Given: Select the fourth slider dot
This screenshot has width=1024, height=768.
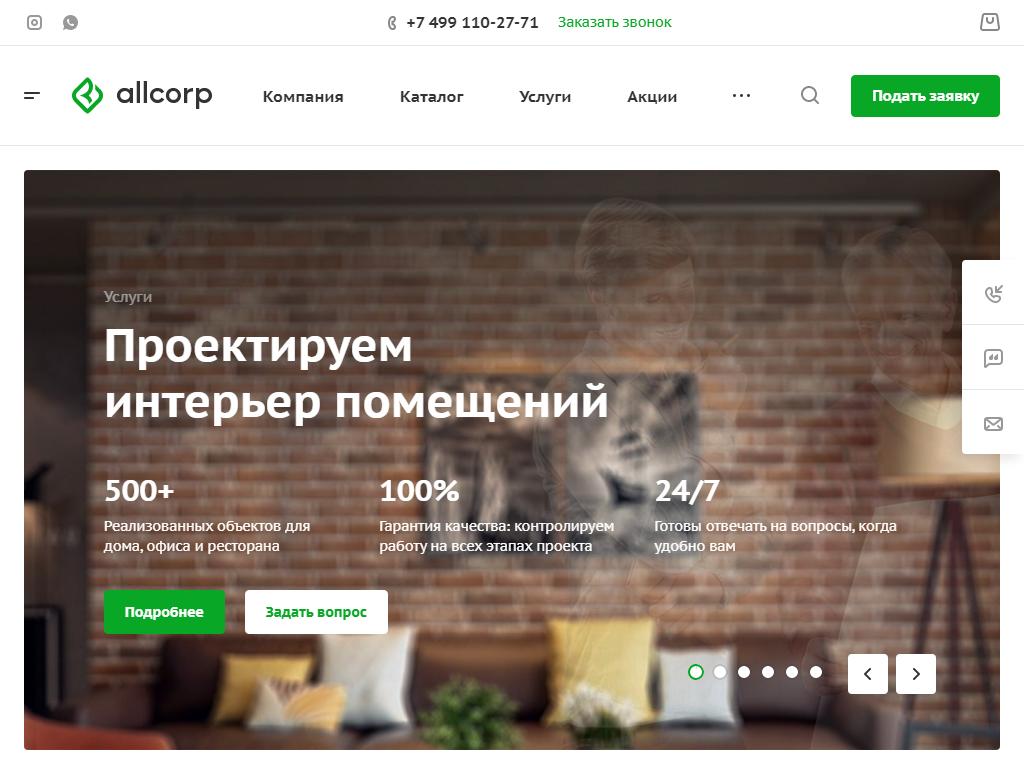Looking at the screenshot, I should (x=768, y=672).
